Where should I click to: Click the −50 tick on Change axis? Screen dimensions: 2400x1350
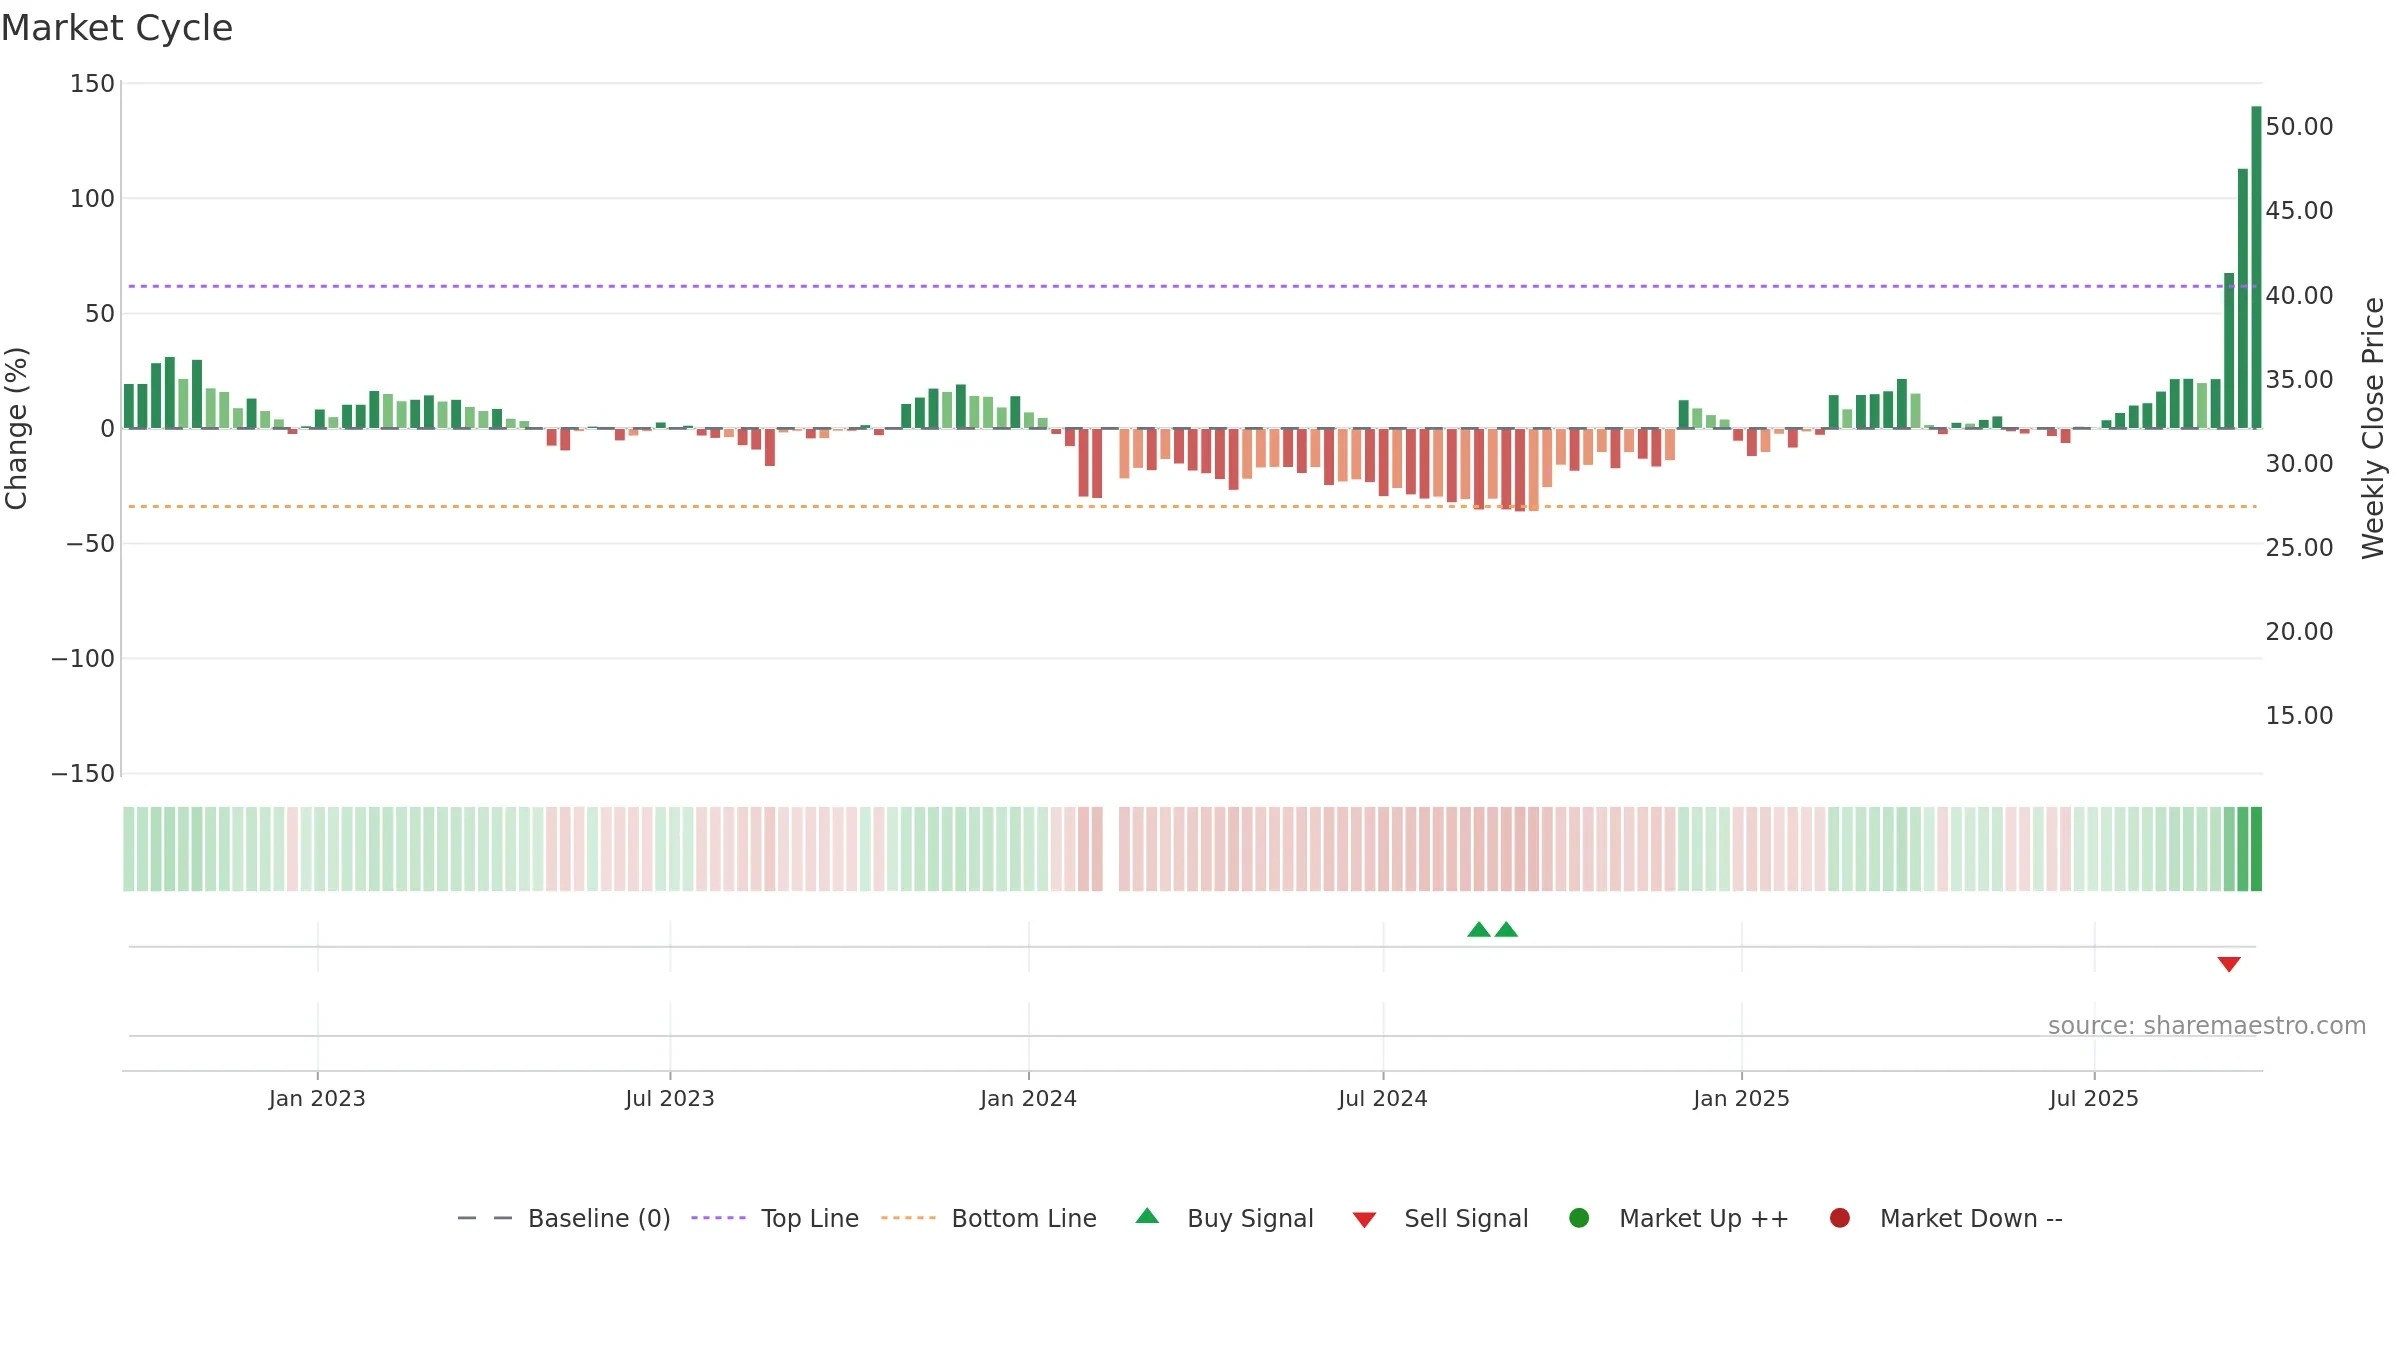90,544
